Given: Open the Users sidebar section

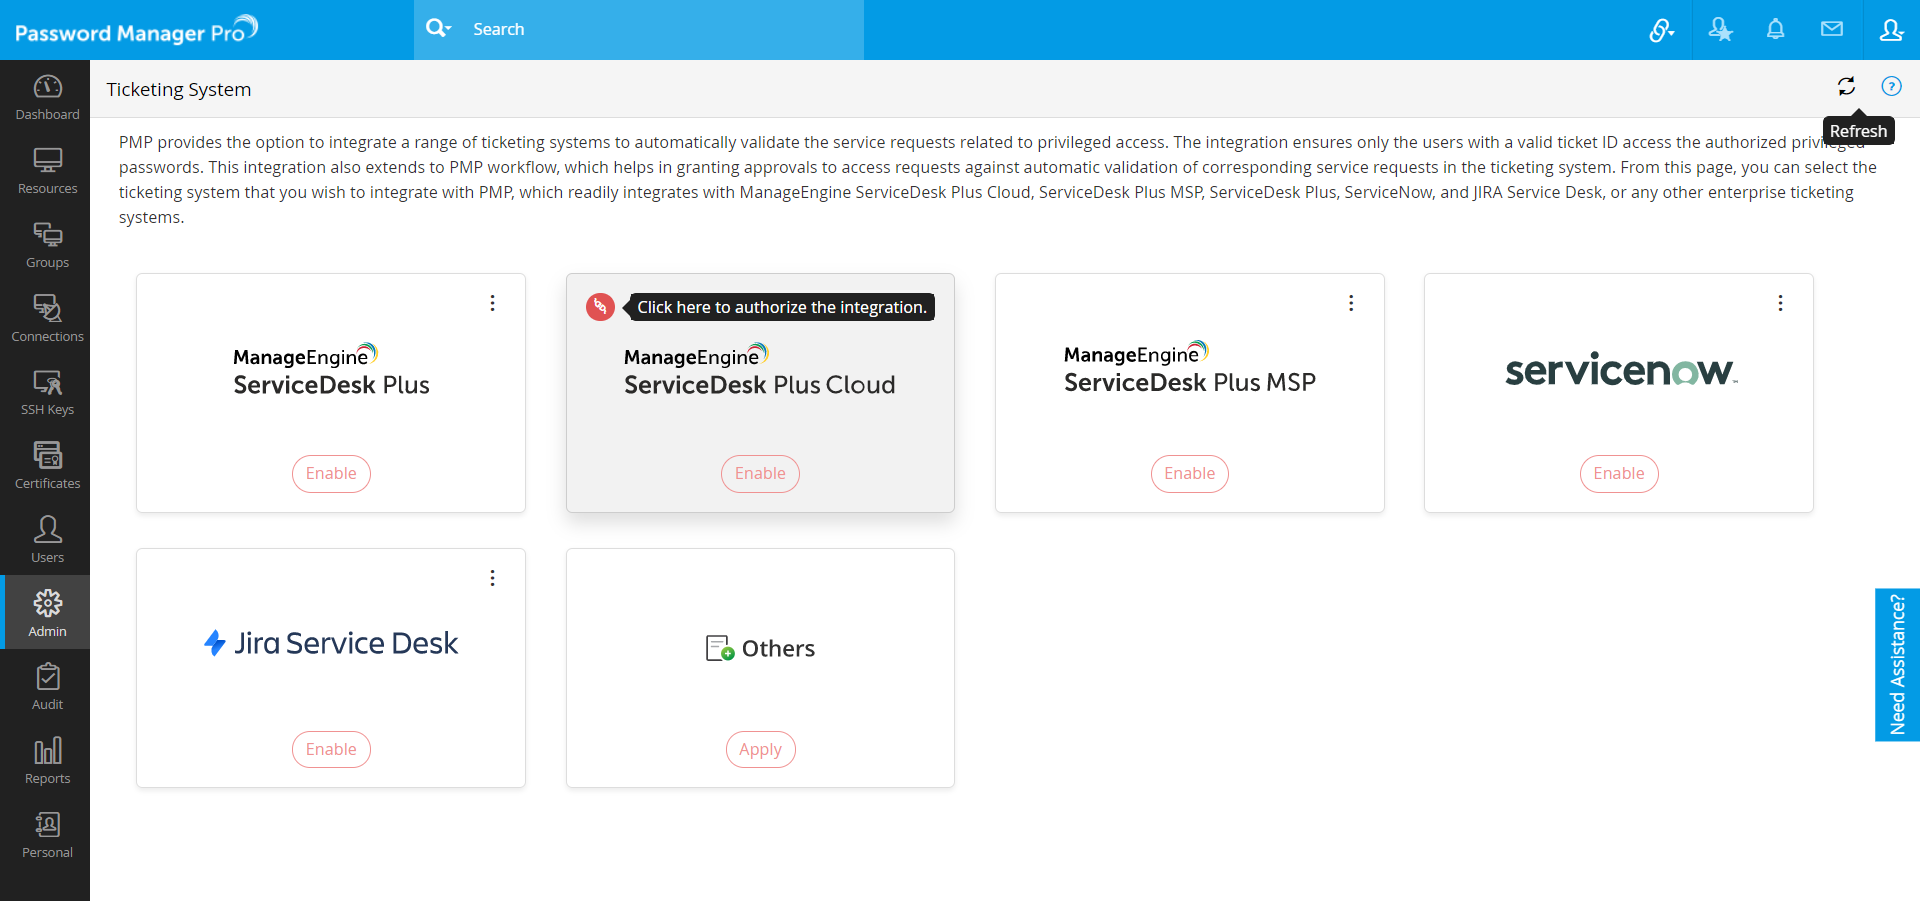Looking at the screenshot, I should click(47, 540).
